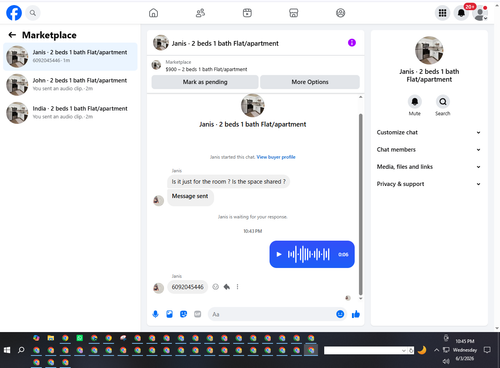Open the Video/Watch icon in top navigation
This screenshot has width=500, height=368.
247,13
